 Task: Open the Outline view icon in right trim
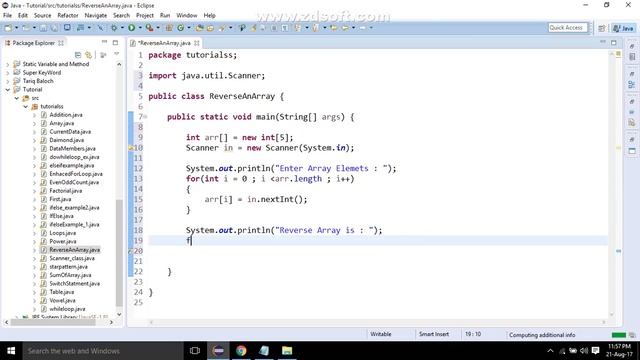click(632, 84)
